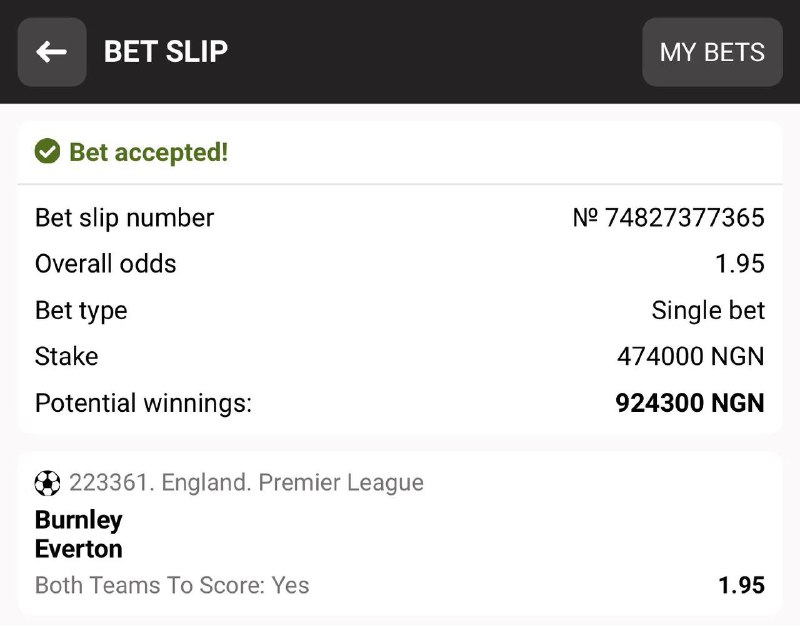Click the soccer ball sport icon
Screen dimensions: 800x626
pos(47,483)
